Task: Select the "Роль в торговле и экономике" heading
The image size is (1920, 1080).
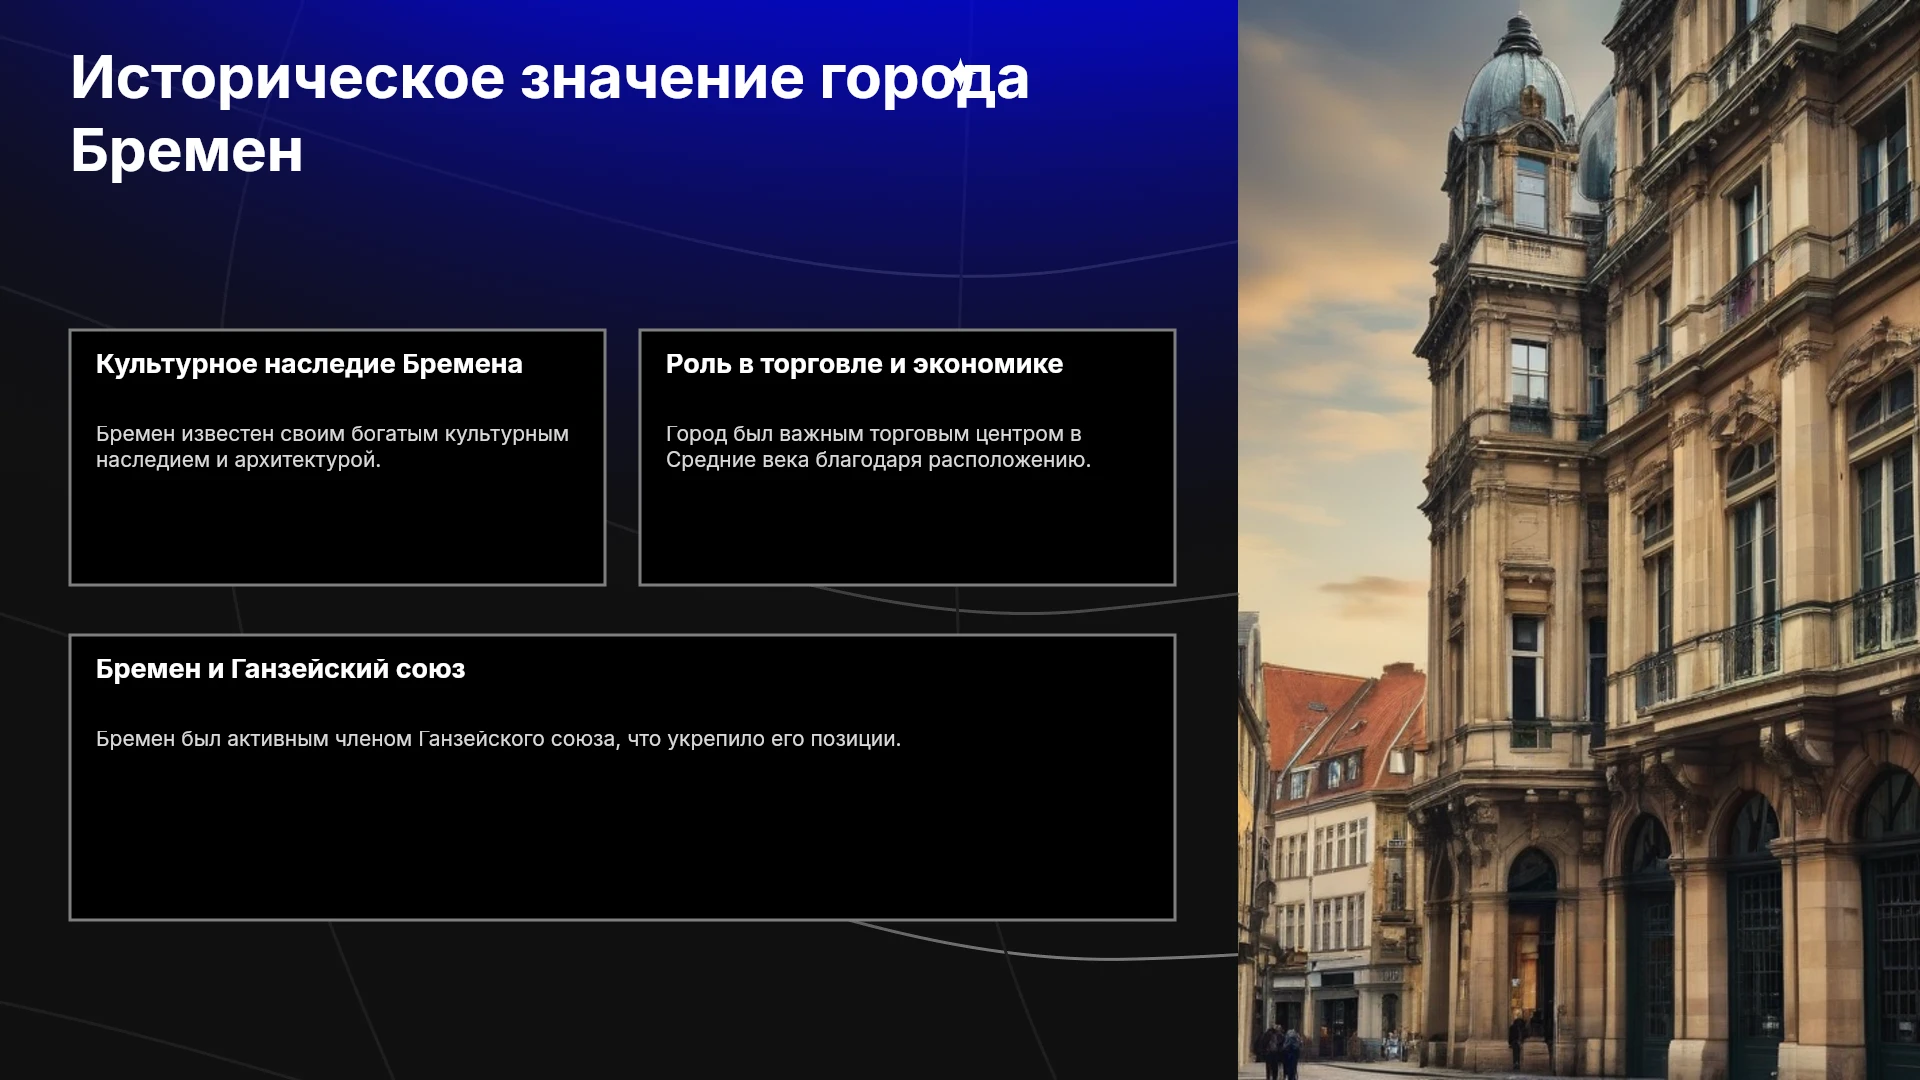Action: coord(864,364)
